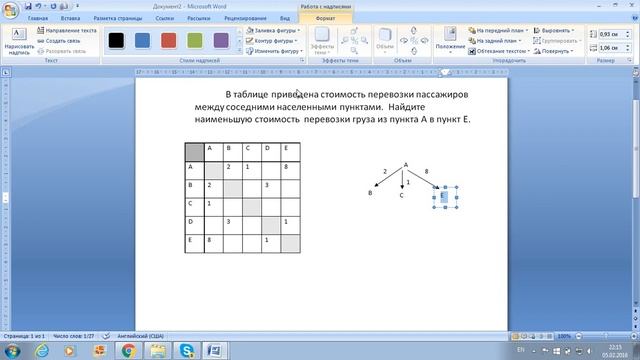Click the tab selector at the ruler corner
640x360 pixels.
click(6, 72)
